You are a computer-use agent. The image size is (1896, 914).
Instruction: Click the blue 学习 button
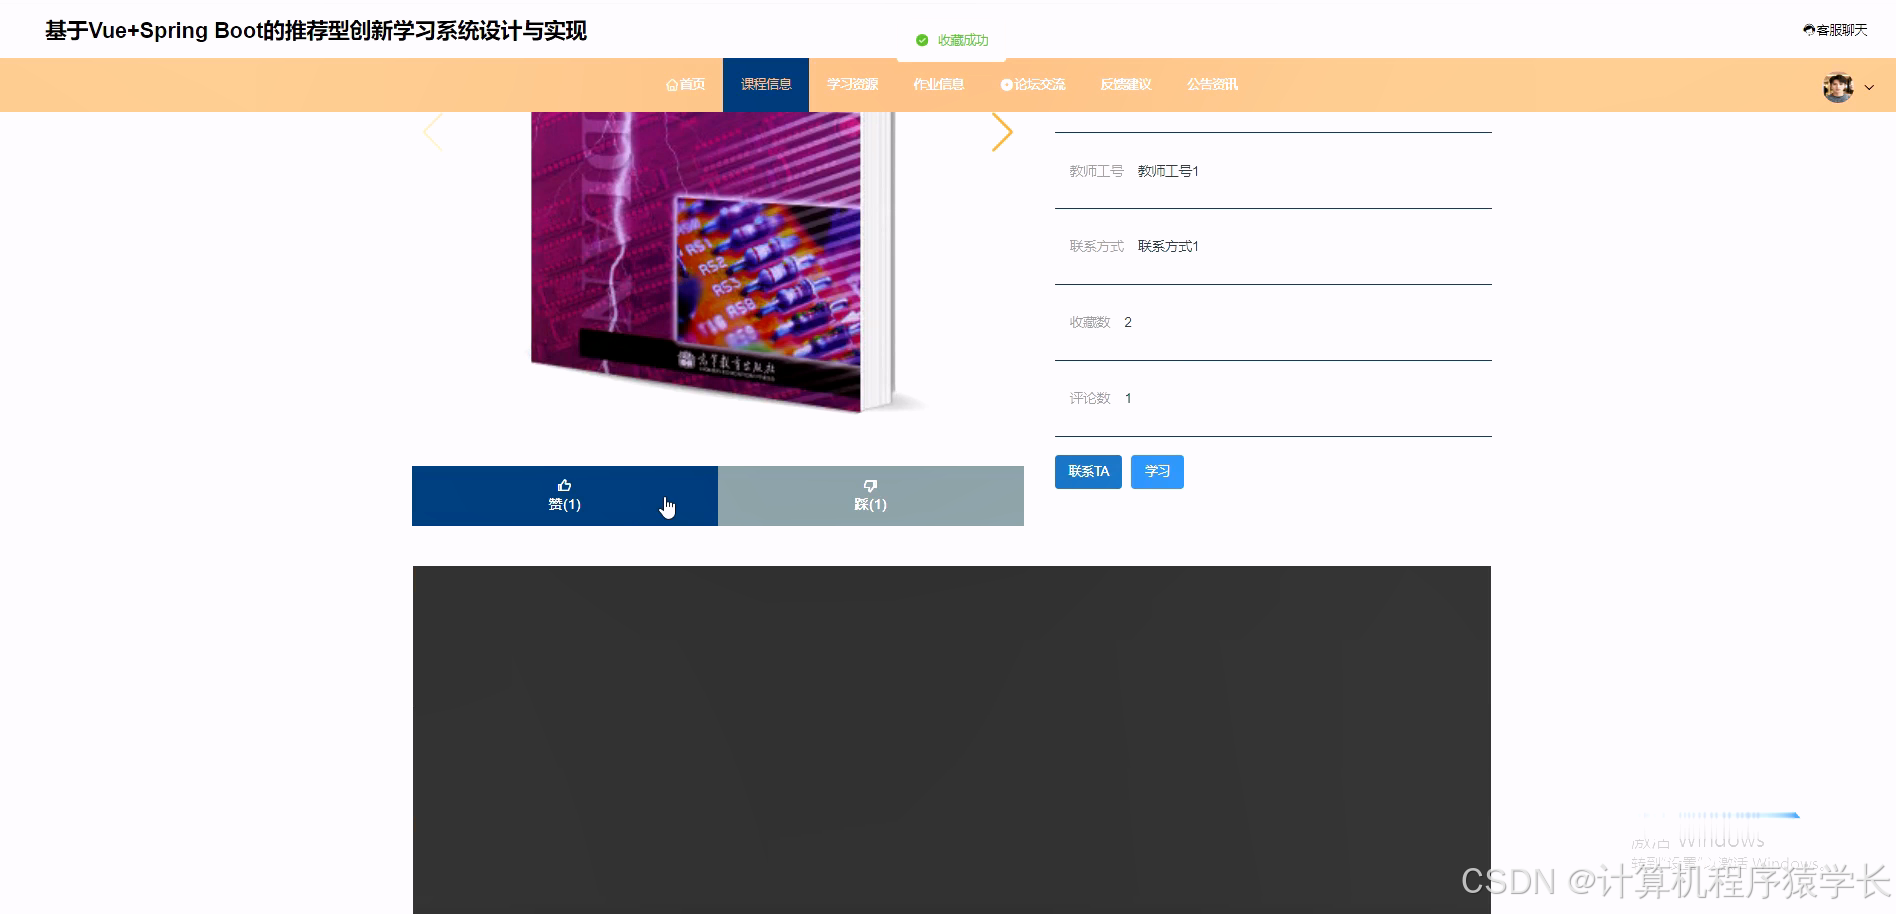pos(1157,471)
